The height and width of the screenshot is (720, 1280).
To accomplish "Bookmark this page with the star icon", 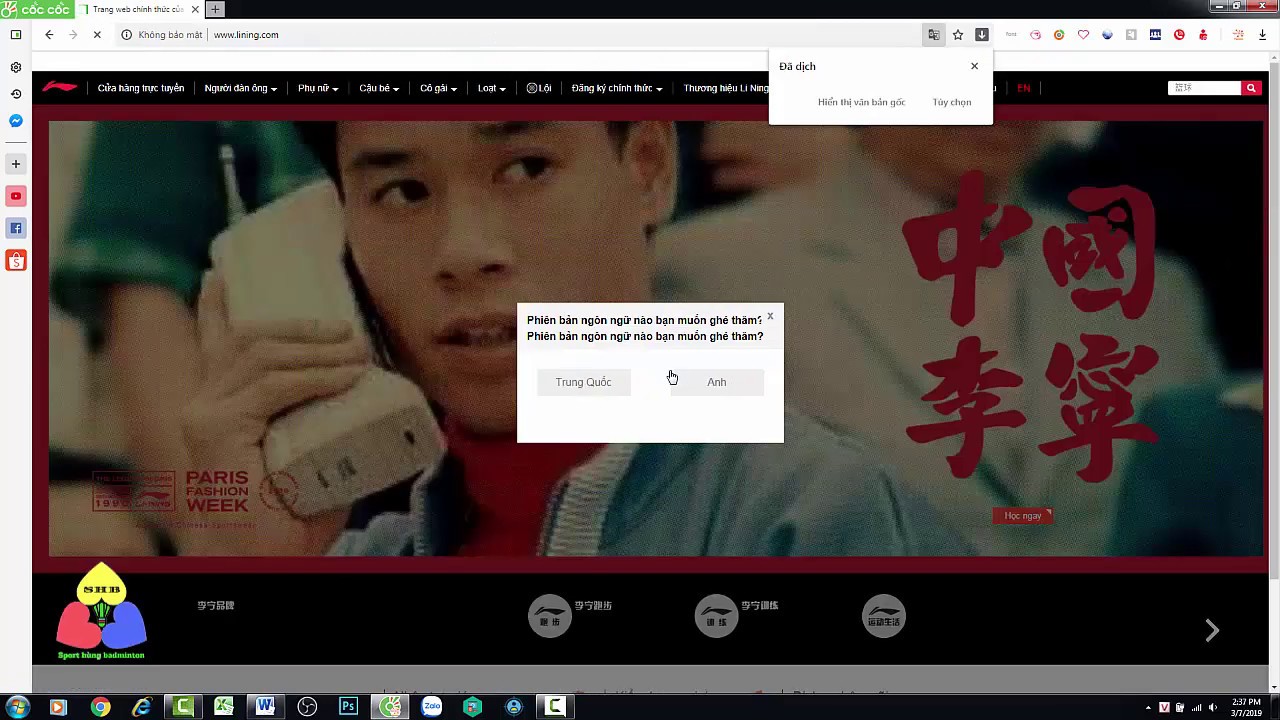I will [957, 34].
